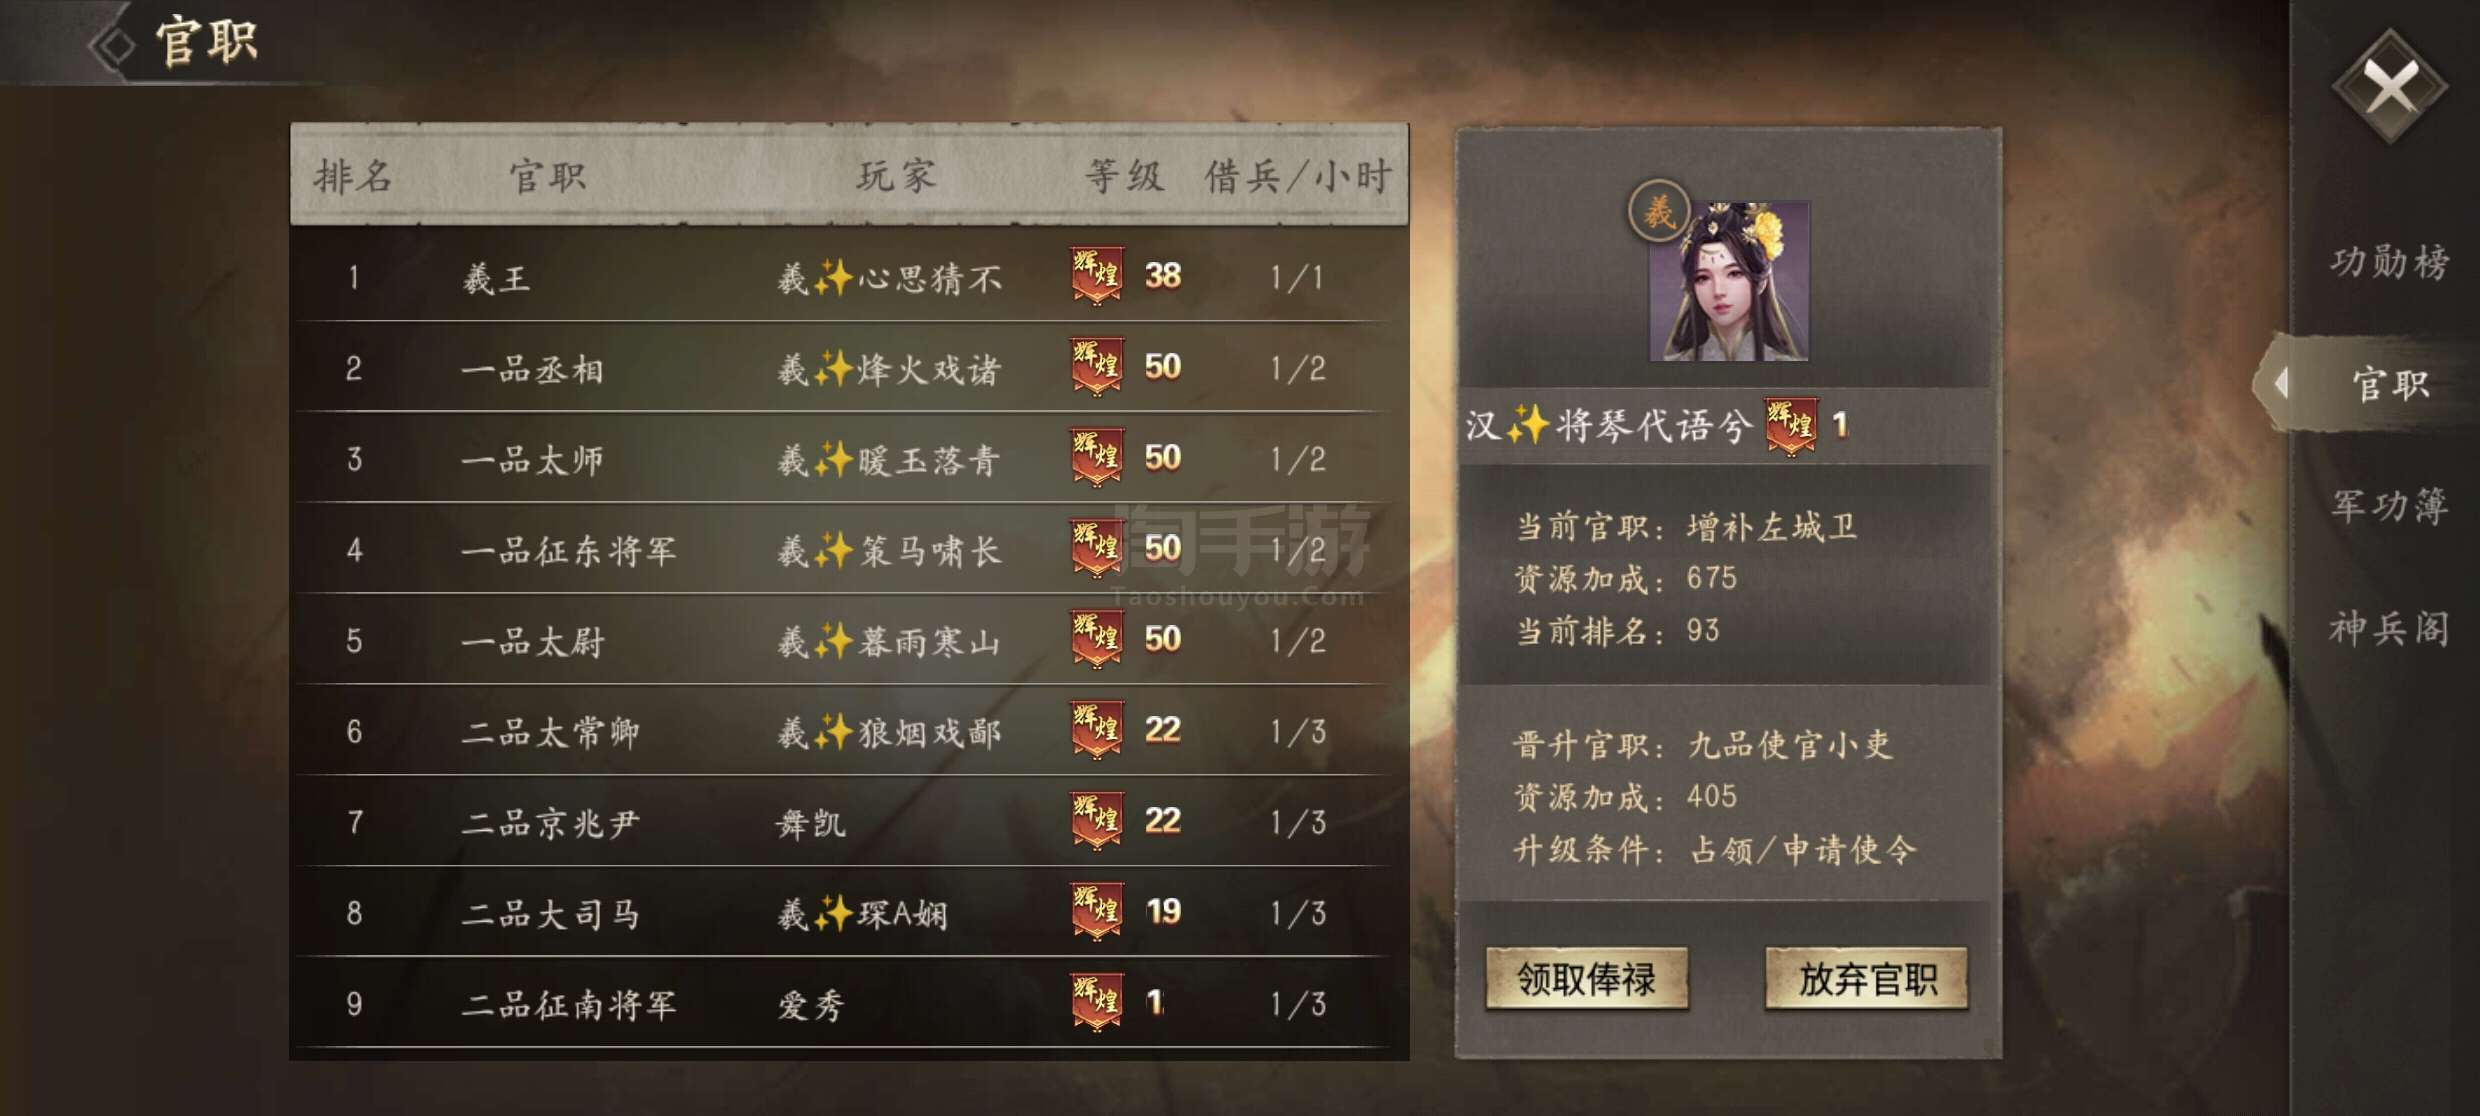2480x1116 pixels.
Task: Open the 神兵阁 tab
Action: (2389, 628)
